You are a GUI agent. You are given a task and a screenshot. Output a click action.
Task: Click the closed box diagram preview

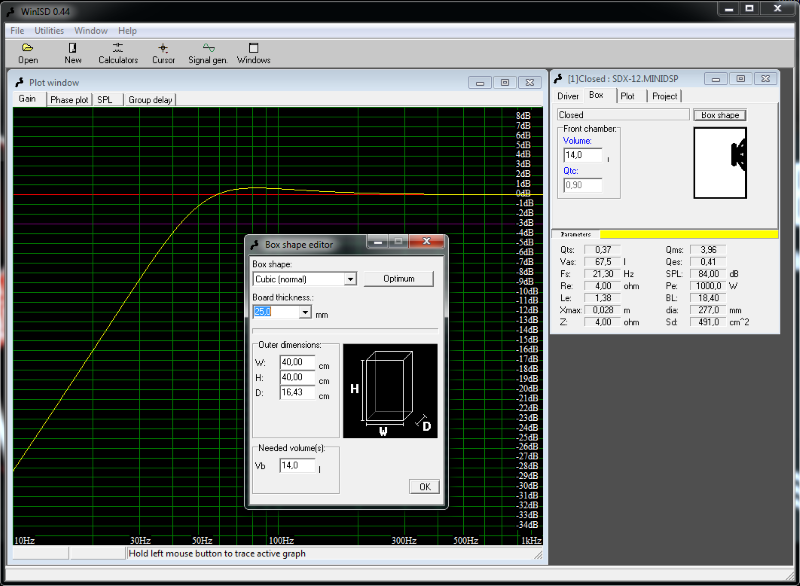point(720,163)
